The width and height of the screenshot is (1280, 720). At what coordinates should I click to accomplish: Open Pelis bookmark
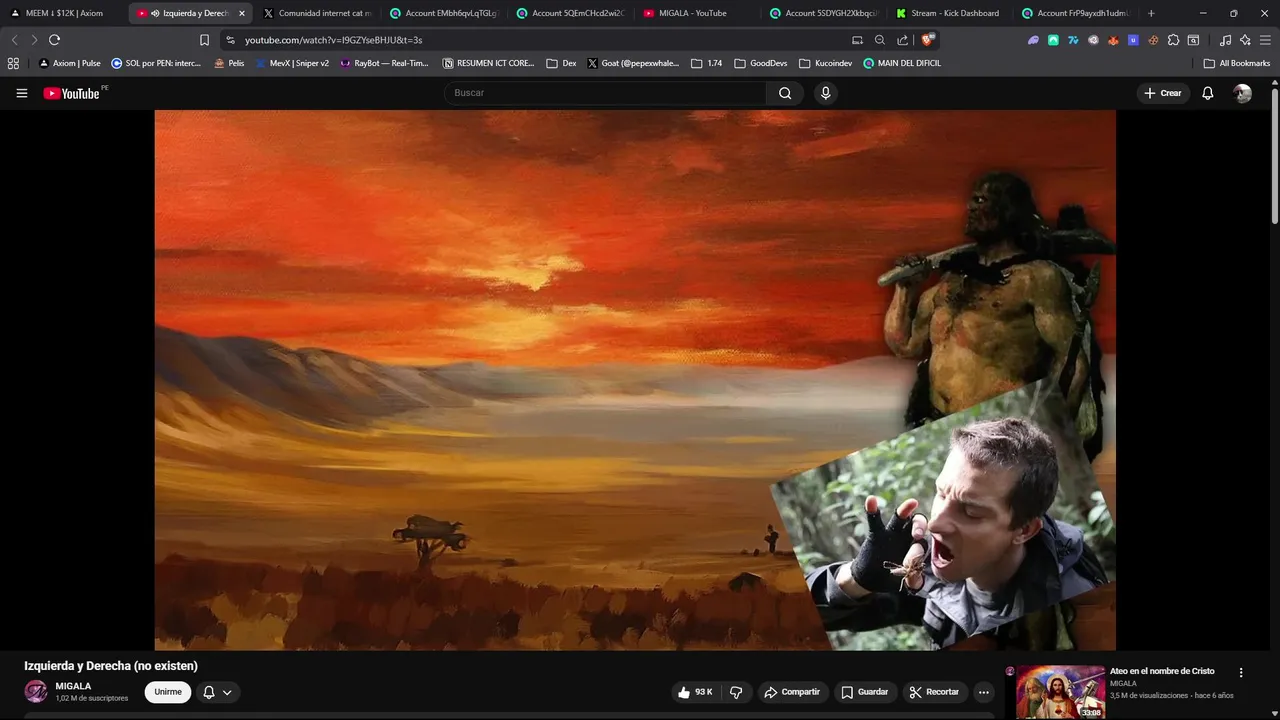[x=229, y=63]
